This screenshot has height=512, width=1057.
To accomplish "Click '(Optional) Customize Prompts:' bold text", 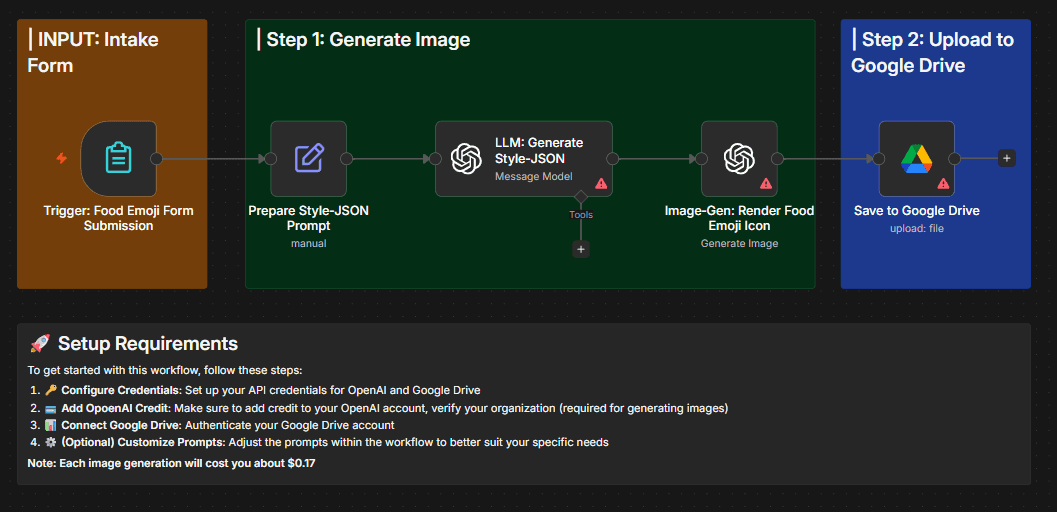I will [x=144, y=443].
